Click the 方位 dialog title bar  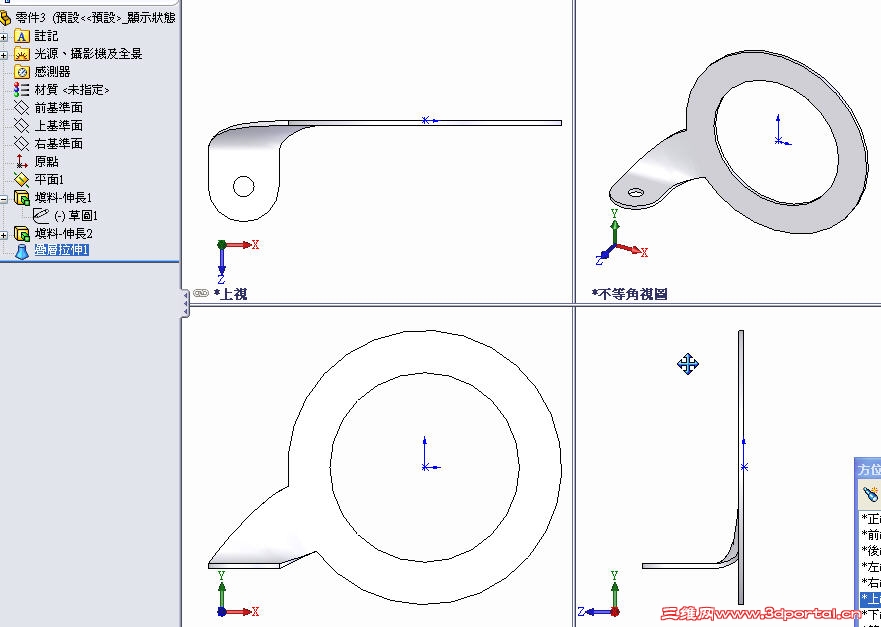[x=868, y=470]
